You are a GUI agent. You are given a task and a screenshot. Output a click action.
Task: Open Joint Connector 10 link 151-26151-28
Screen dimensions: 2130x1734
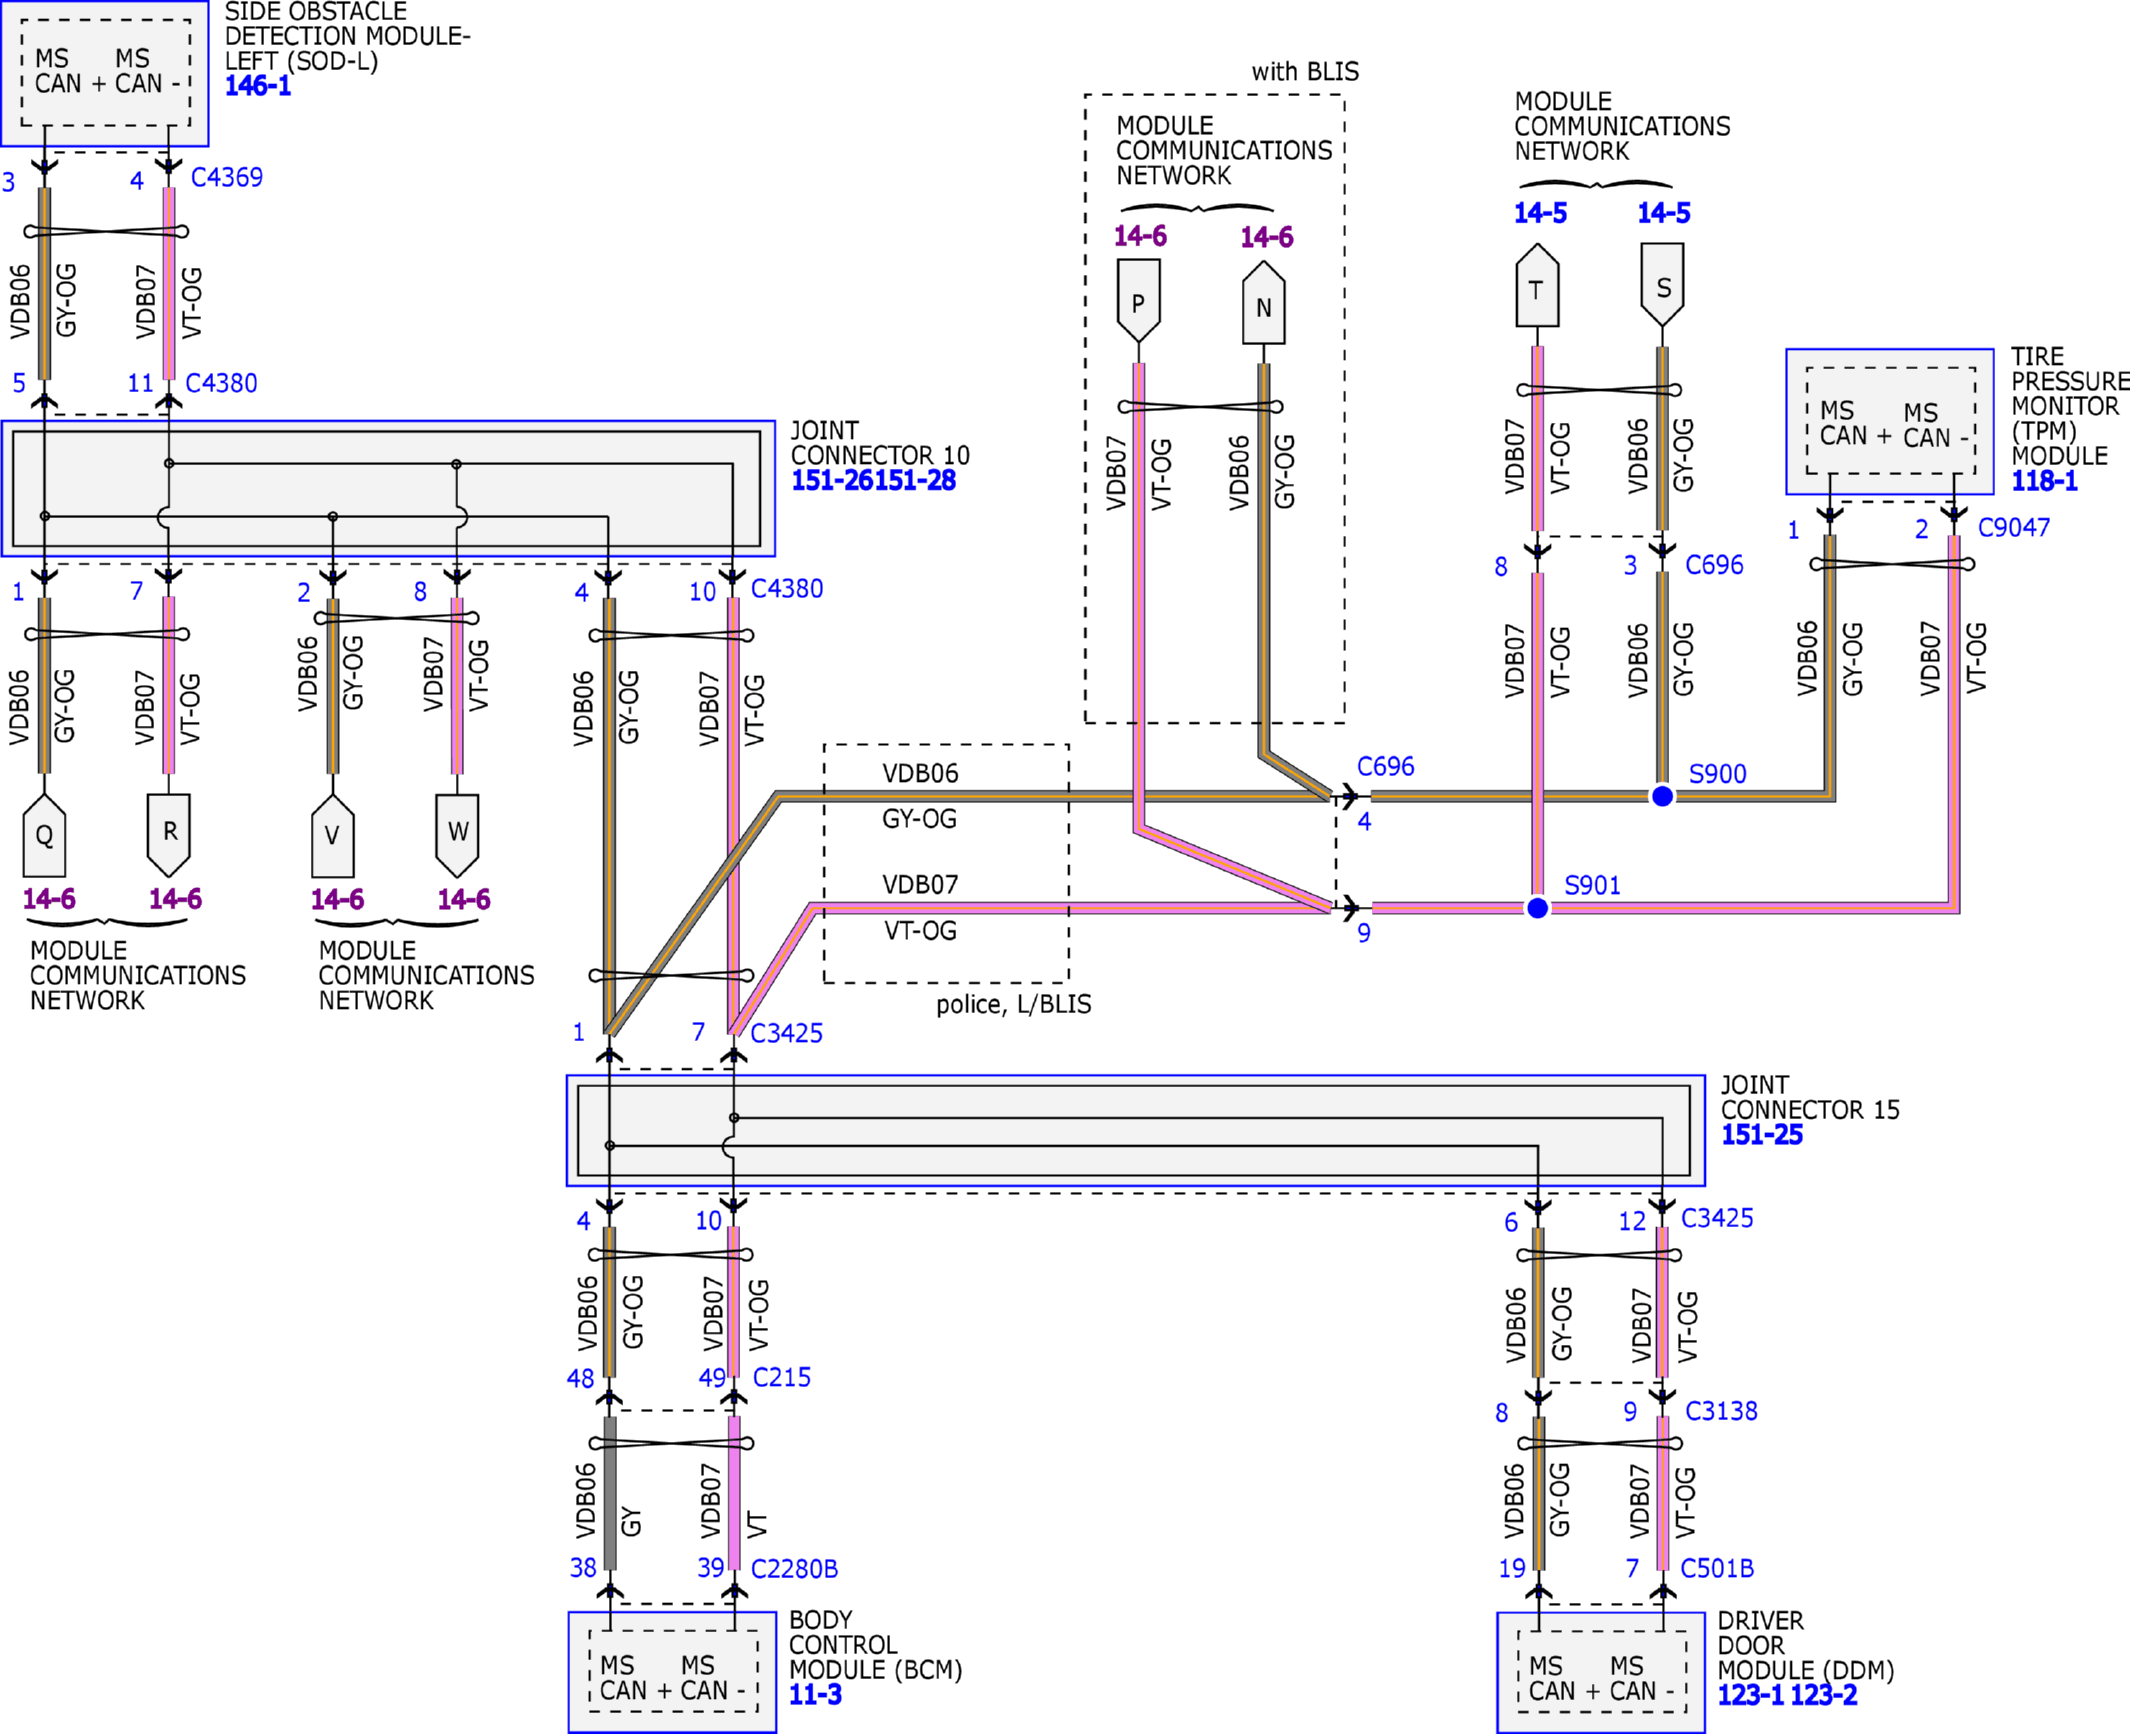pyautogui.click(x=873, y=481)
